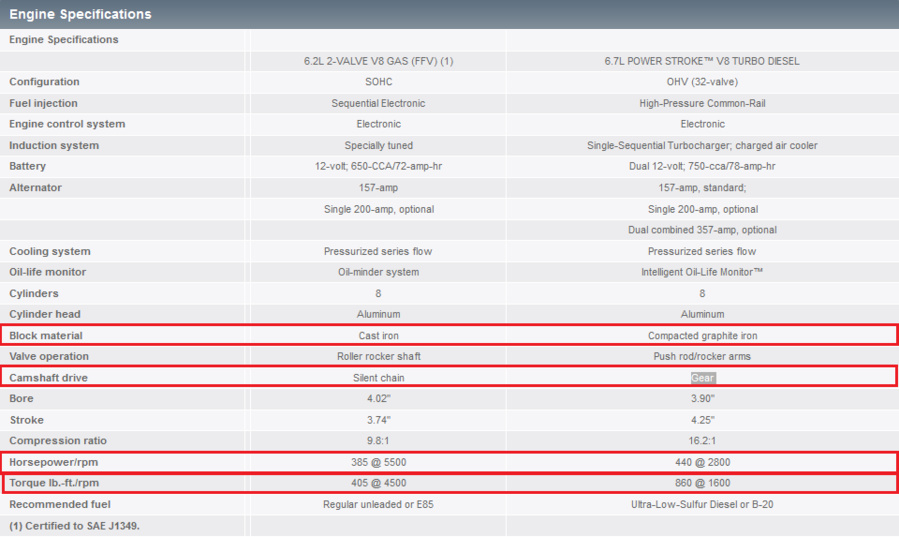Select the 'Silent chain' camshaft value
Image resolution: width=899 pixels, height=537 pixels.
pyautogui.click(x=378, y=378)
